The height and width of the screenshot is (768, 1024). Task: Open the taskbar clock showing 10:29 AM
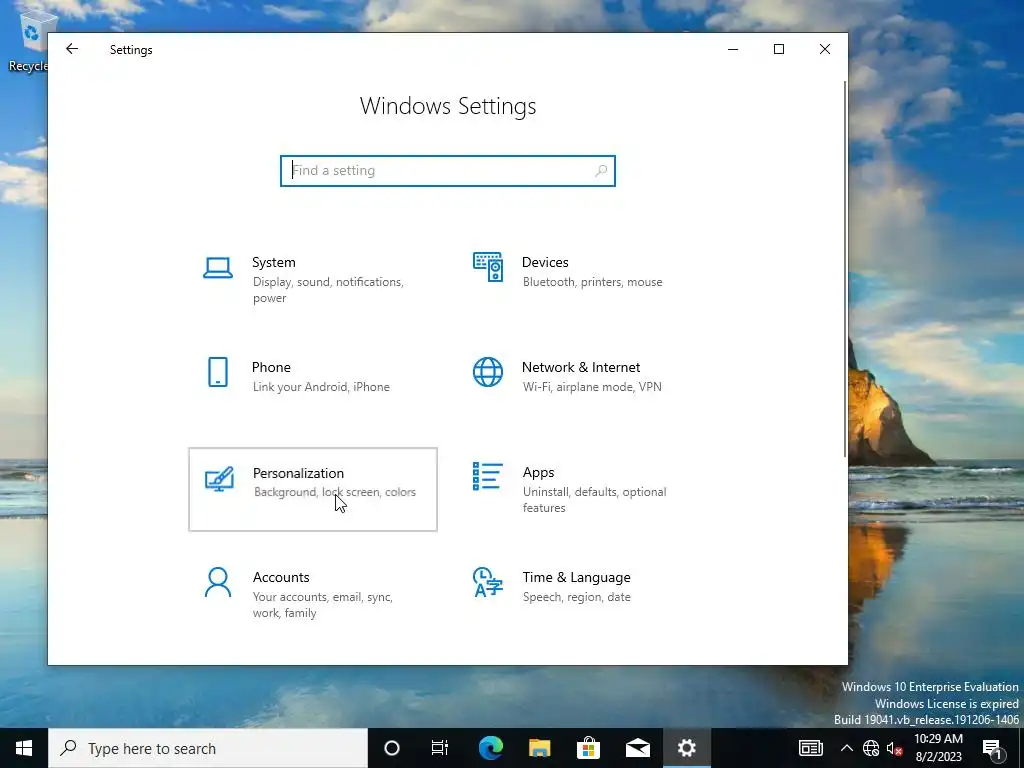[x=938, y=748]
